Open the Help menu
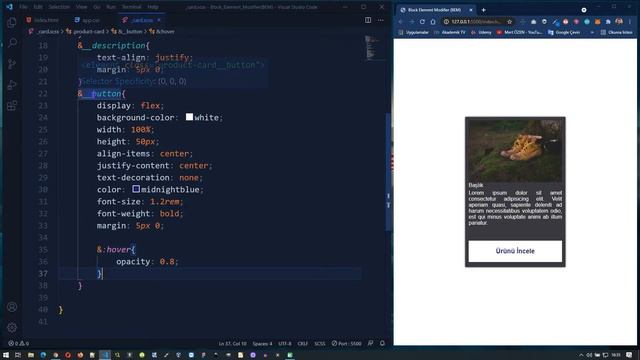 pos(153,7)
